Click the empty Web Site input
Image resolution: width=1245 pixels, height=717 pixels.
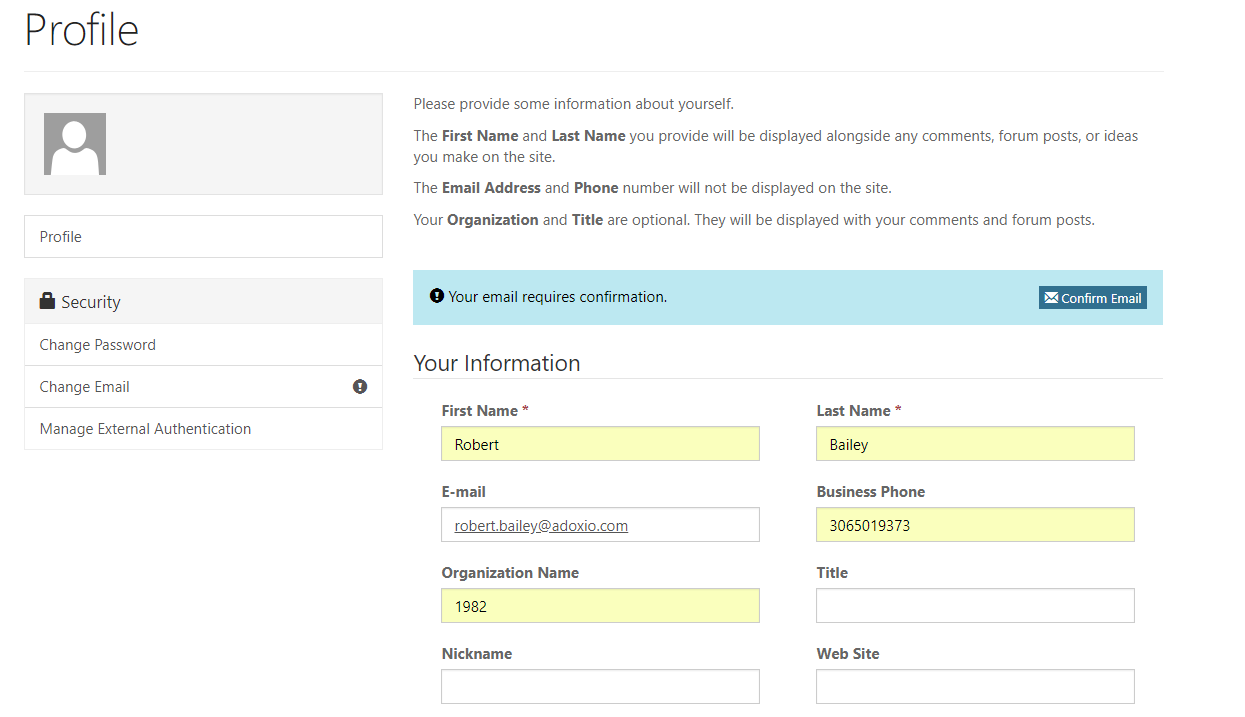975,687
